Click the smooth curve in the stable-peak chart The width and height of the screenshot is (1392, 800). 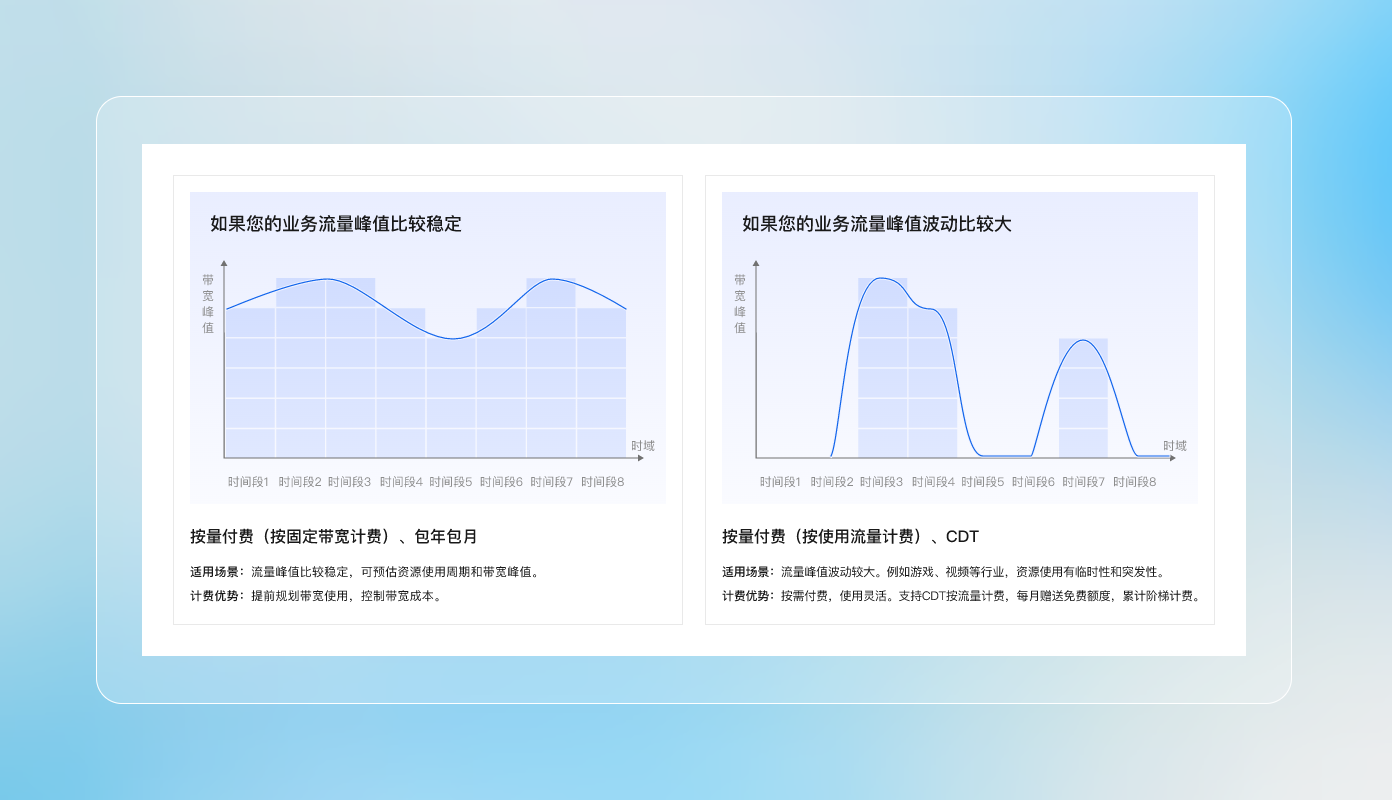[426, 308]
